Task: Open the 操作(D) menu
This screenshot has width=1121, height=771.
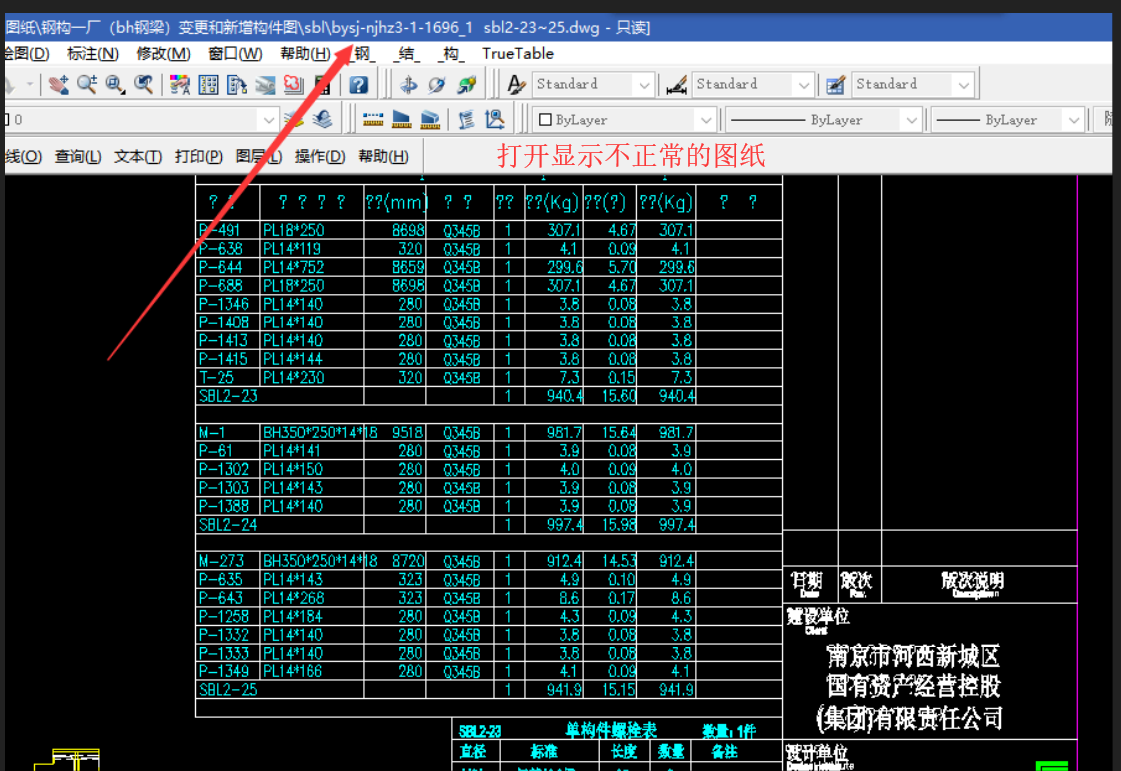Action: (x=320, y=156)
